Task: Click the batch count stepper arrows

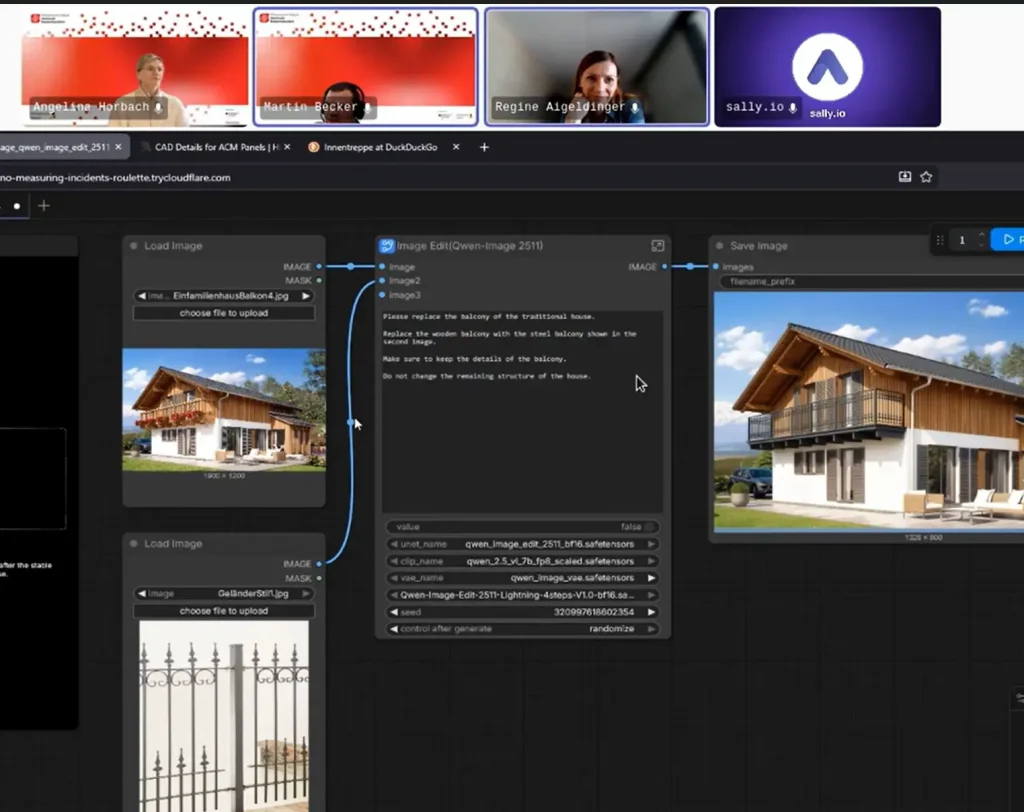Action: point(981,240)
